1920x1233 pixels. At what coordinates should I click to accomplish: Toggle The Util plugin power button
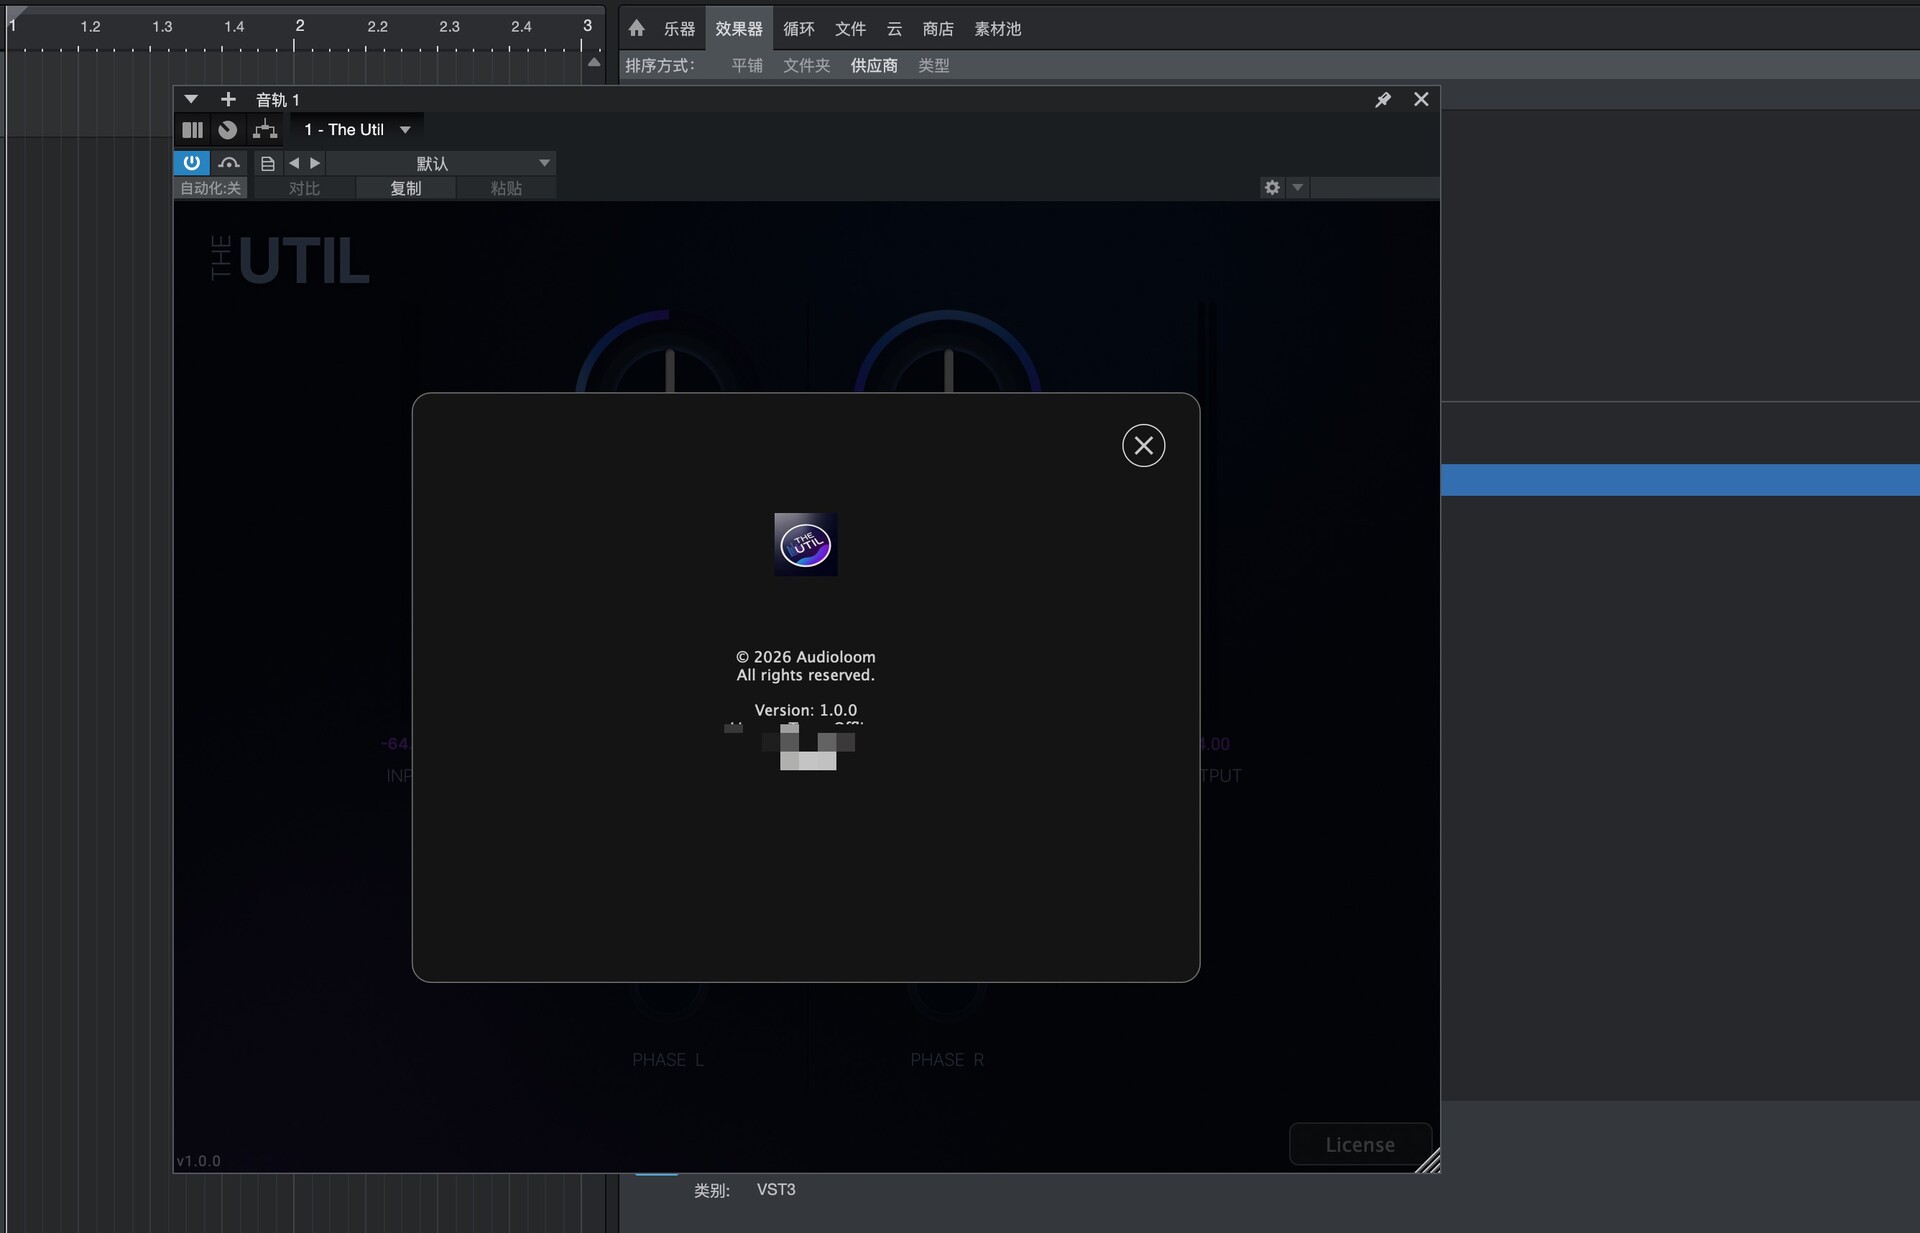pyautogui.click(x=191, y=163)
